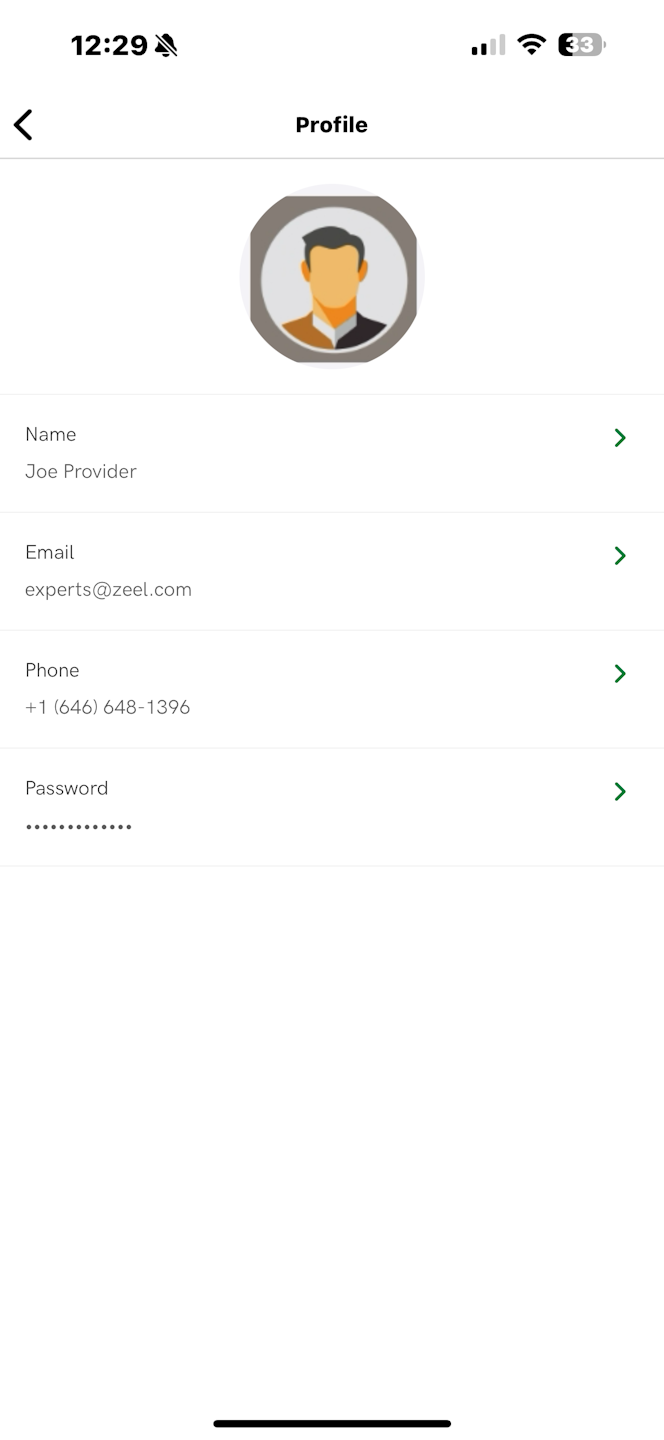The image size is (664, 1440).
Task: Select the +1 (646) 648-1396 phone number
Action: 108,708
